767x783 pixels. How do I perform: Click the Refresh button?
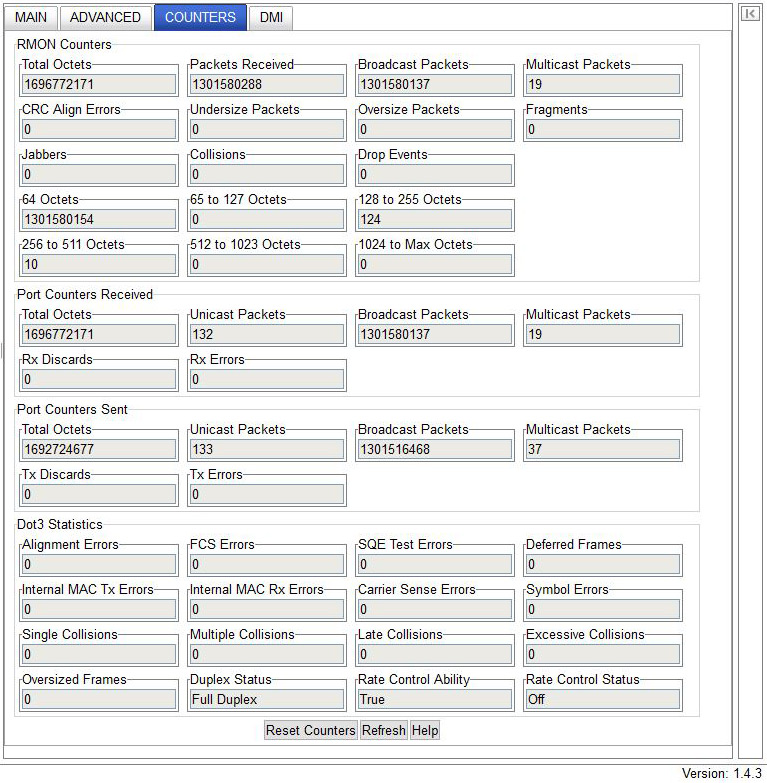(384, 730)
